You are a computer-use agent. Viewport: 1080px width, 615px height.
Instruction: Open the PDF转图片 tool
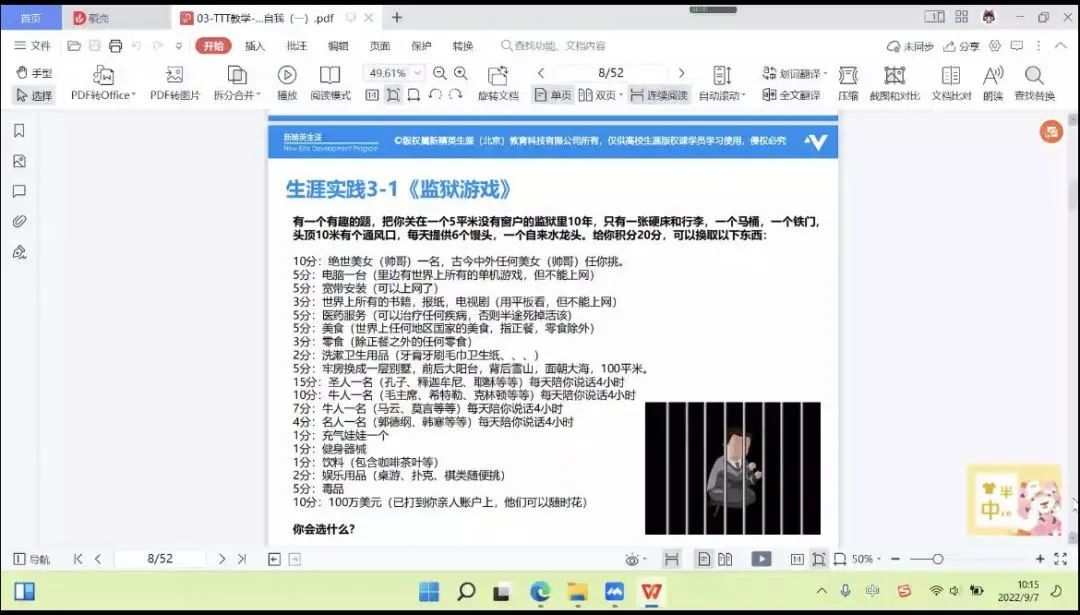coord(175,75)
